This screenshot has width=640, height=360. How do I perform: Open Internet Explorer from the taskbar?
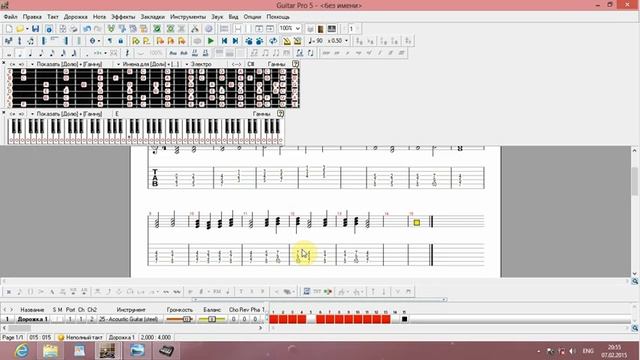click(22, 351)
